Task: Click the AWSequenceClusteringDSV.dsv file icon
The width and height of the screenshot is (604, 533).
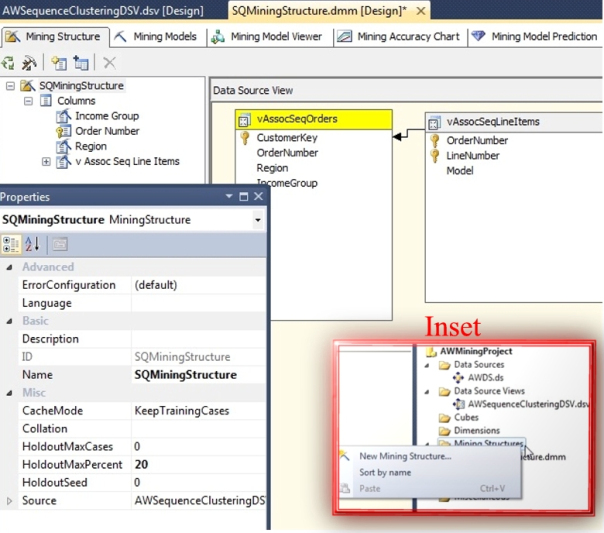Action: (458, 404)
